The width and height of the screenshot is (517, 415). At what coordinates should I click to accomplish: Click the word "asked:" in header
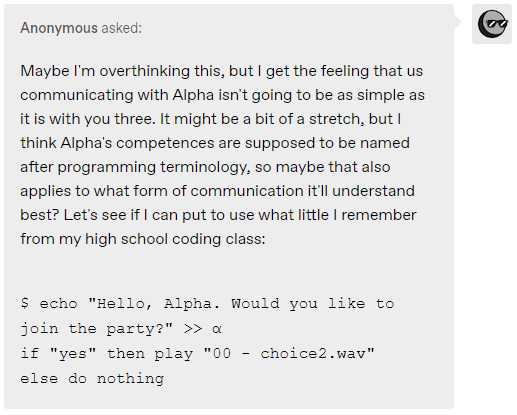point(122,28)
